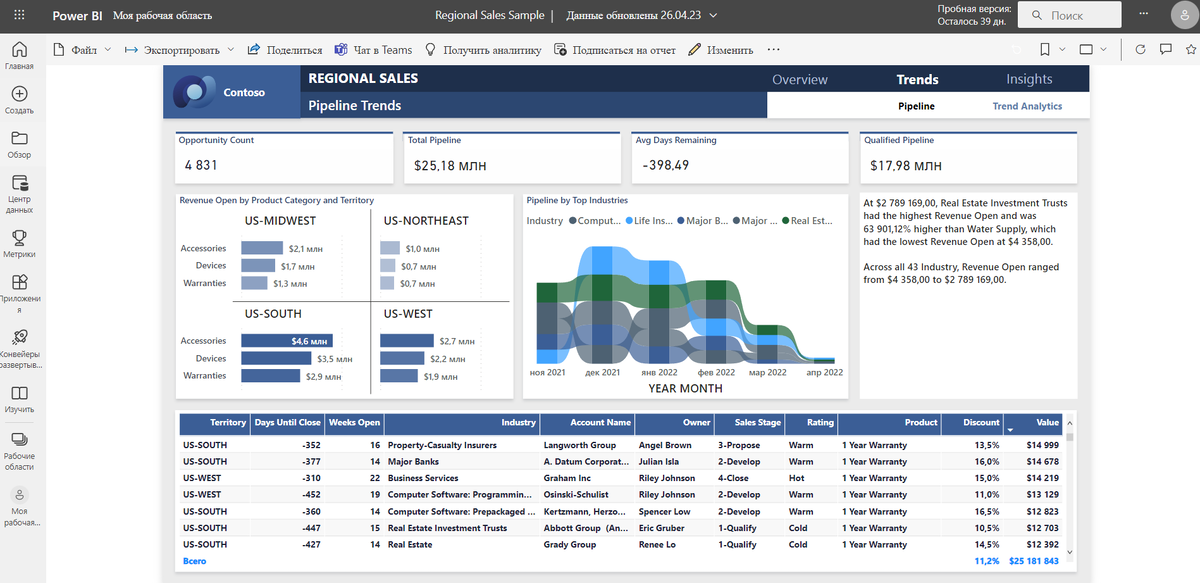Viewport: 1200px width, 583px height.
Task: Click the view layout rectangle icon
Action: [1088, 49]
